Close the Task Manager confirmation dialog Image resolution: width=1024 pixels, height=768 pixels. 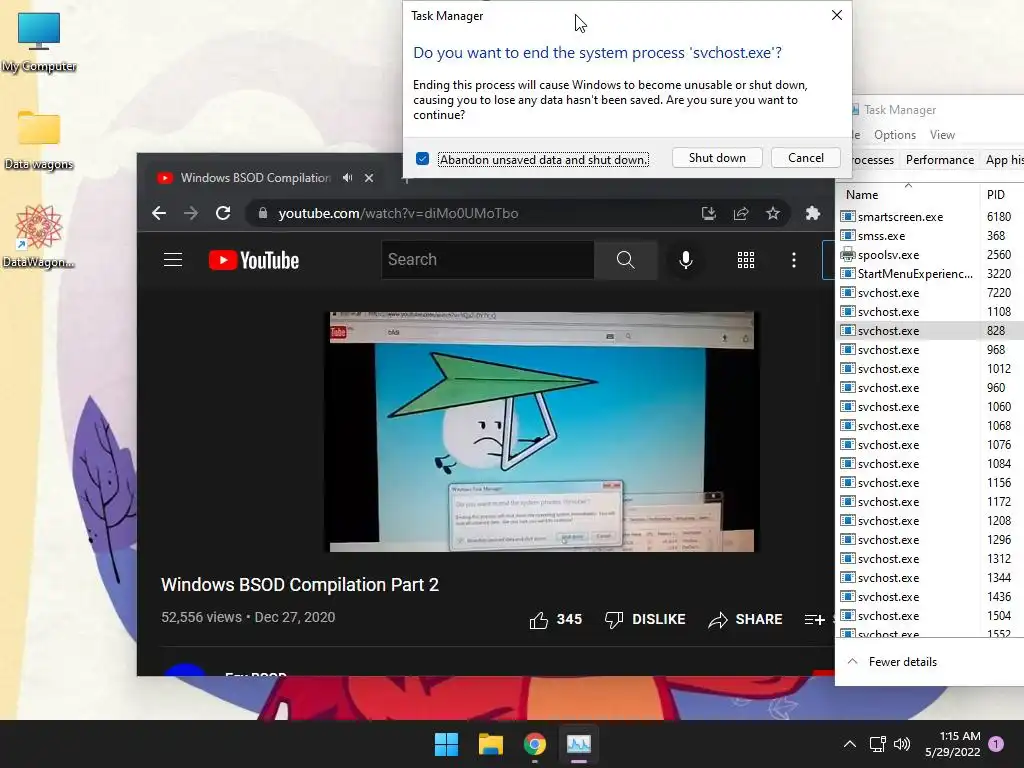click(x=837, y=15)
